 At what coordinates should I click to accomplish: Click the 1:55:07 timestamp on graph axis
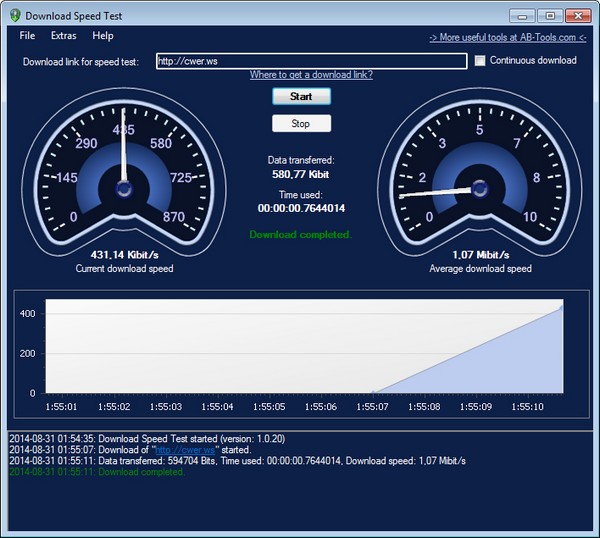(x=373, y=407)
